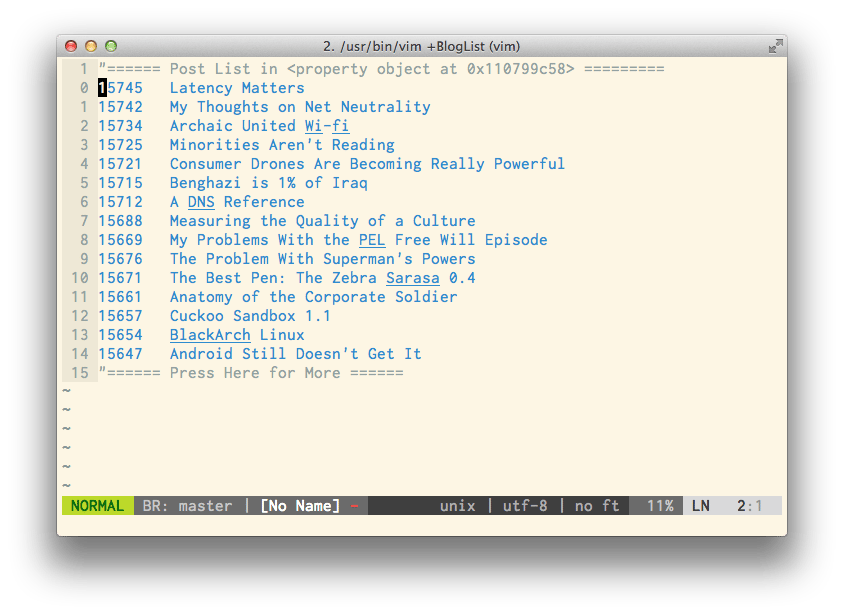
Task: Click post ID 15654
Action: [121, 335]
